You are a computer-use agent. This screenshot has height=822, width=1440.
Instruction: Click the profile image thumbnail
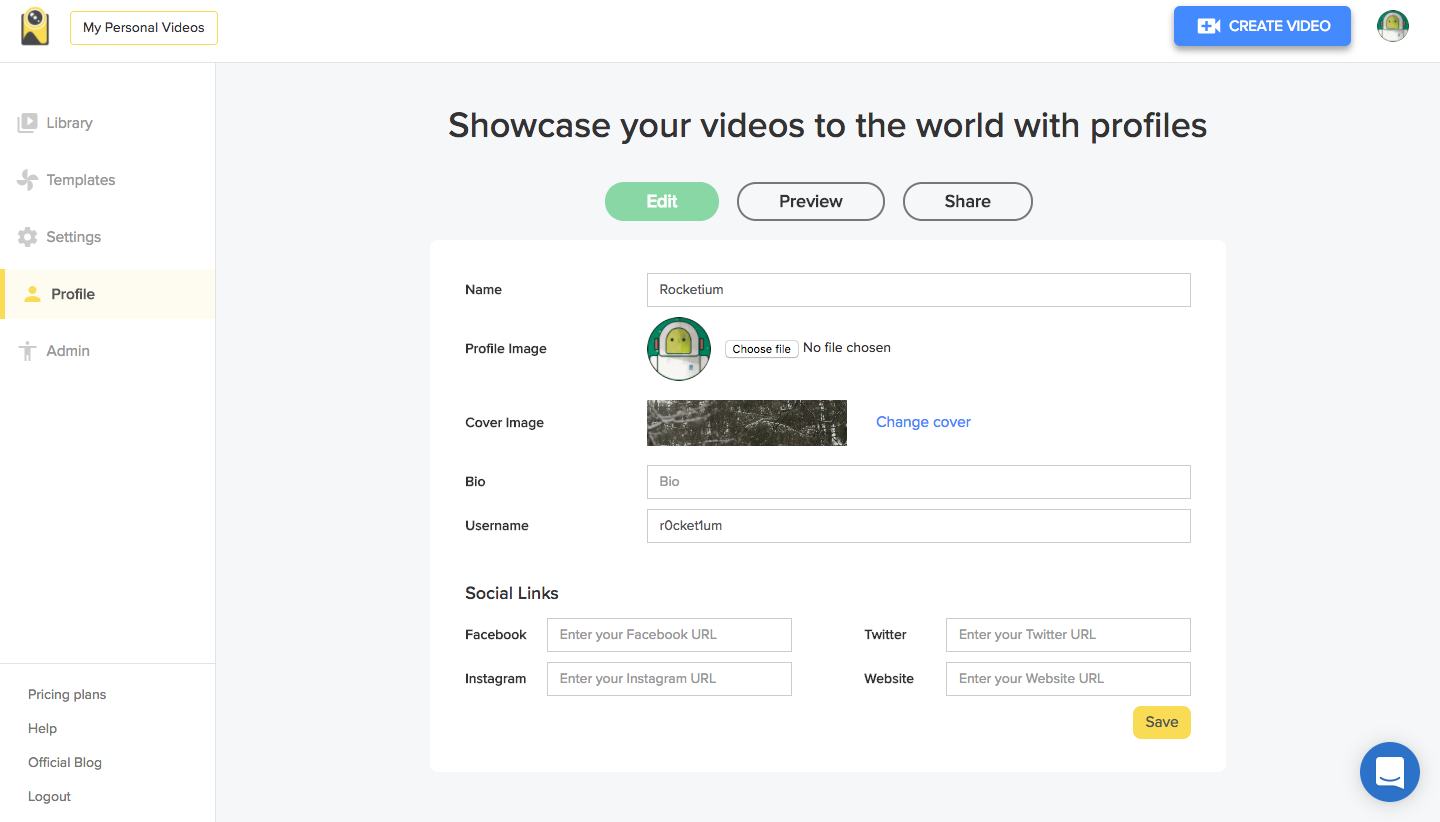(679, 349)
